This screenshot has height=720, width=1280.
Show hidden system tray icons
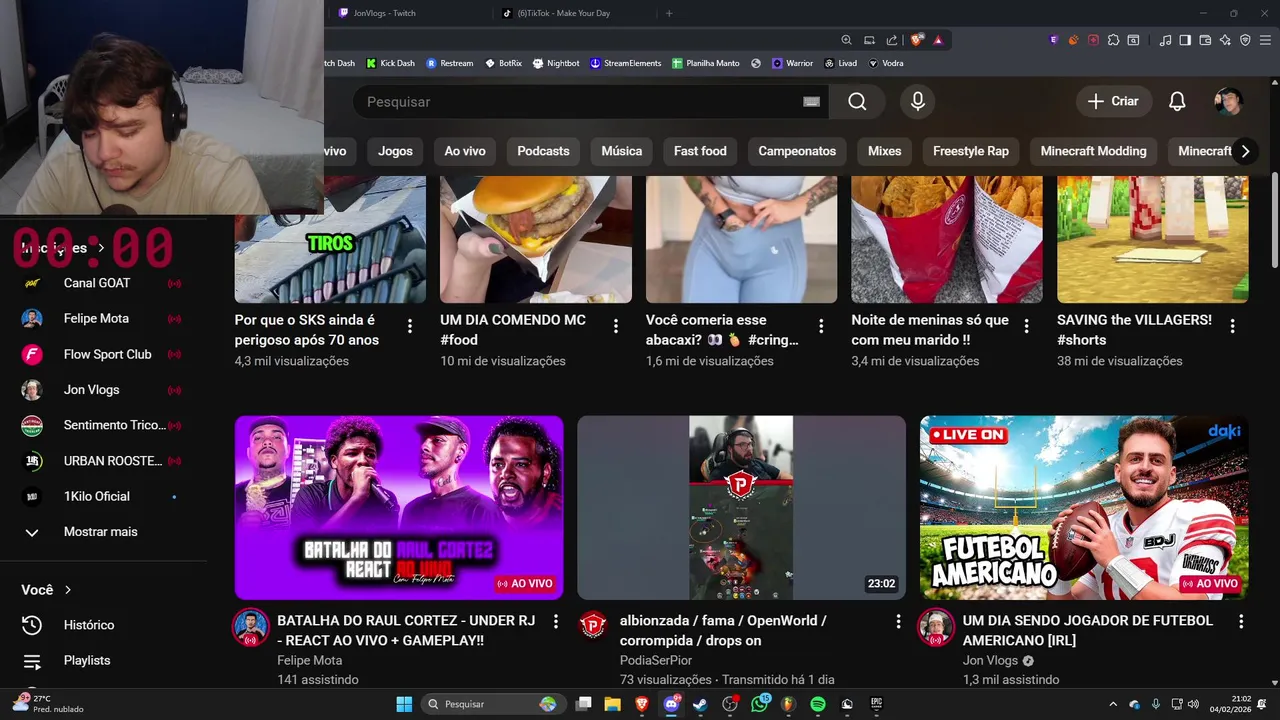(1113, 704)
